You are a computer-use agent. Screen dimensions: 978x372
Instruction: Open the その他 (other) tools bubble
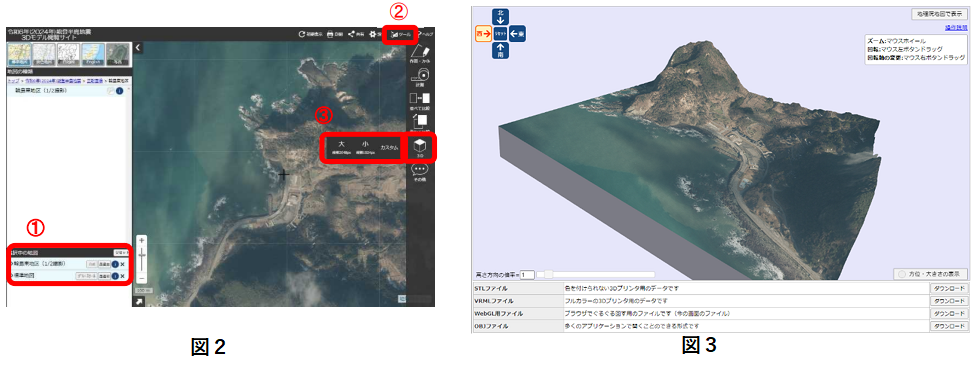(x=420, y=172)
